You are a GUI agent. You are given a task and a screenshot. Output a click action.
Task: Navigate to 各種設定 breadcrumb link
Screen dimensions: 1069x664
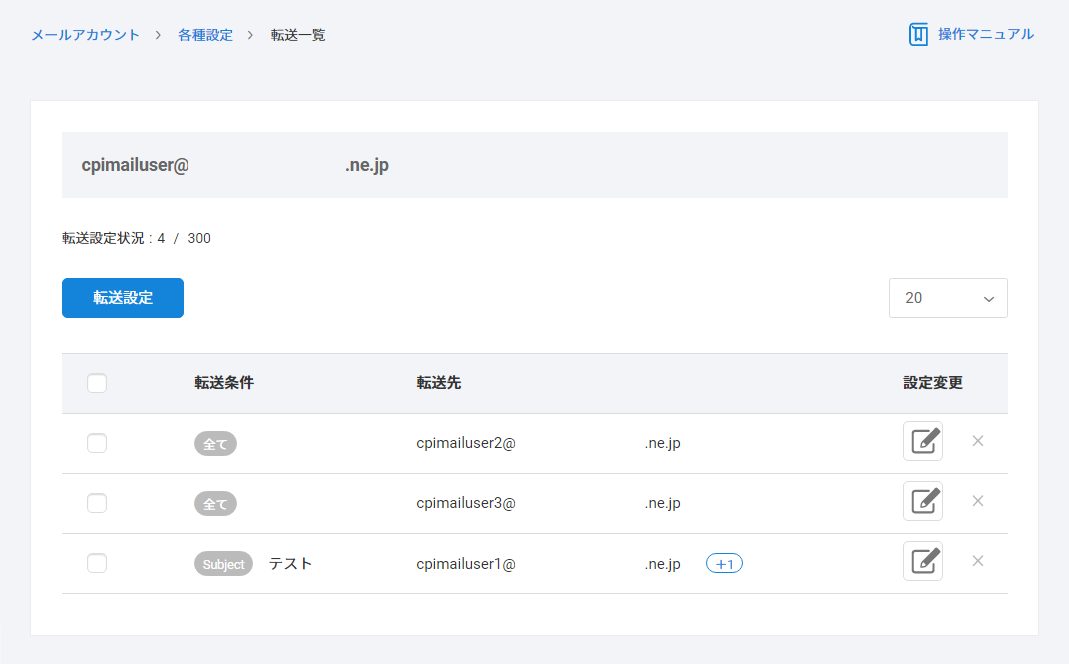pyautogui.click(x=205, y=35)
